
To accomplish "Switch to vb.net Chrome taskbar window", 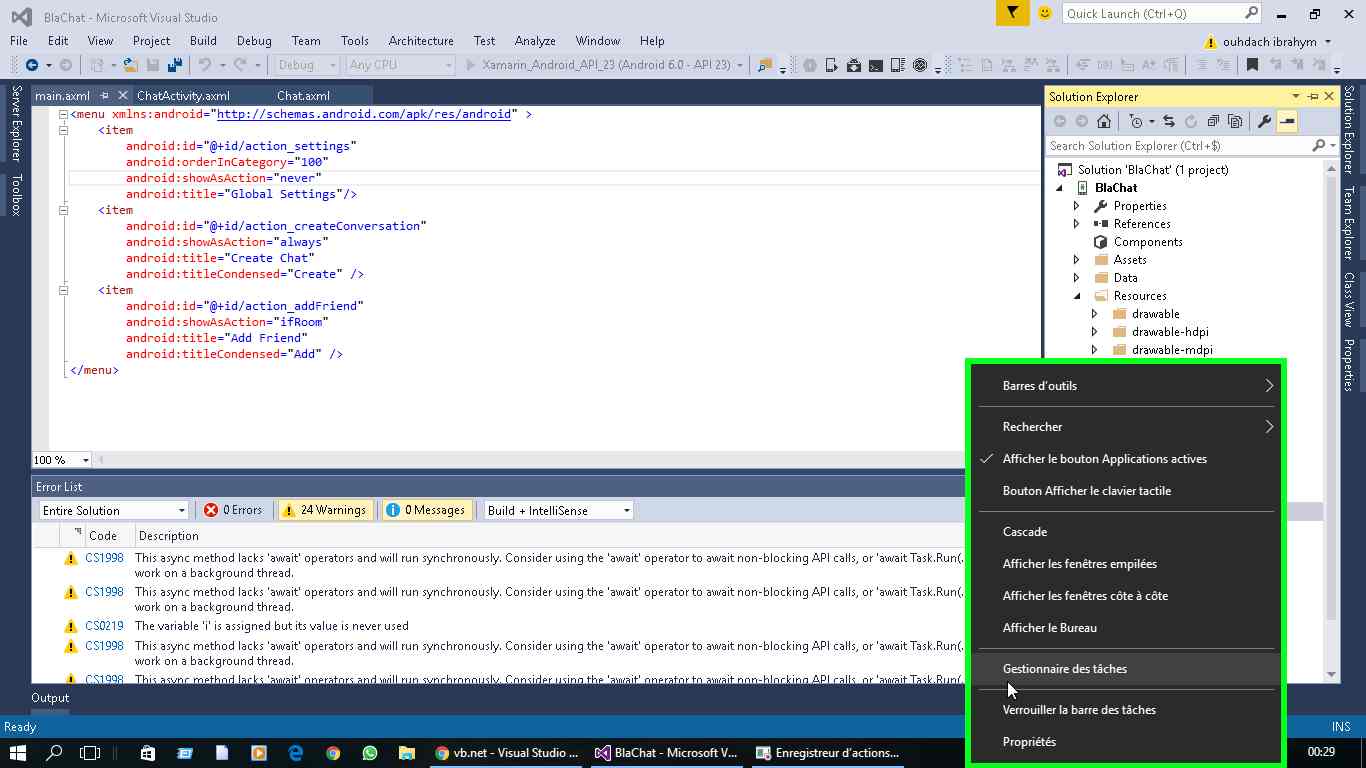I will point(508,753).
